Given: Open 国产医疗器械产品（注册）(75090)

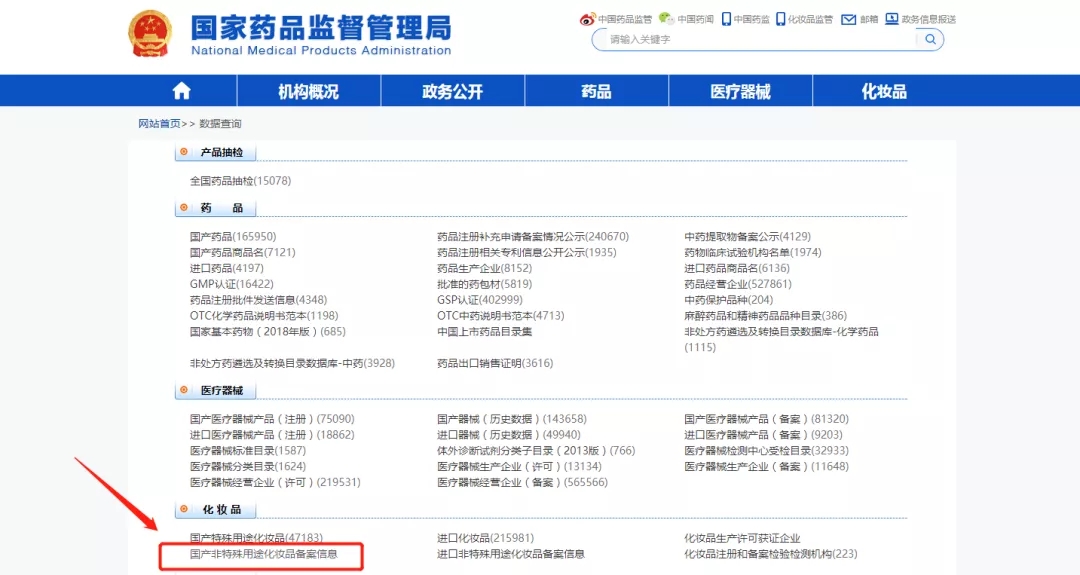Looking at the screenshot, I should (x=272, y=419).
